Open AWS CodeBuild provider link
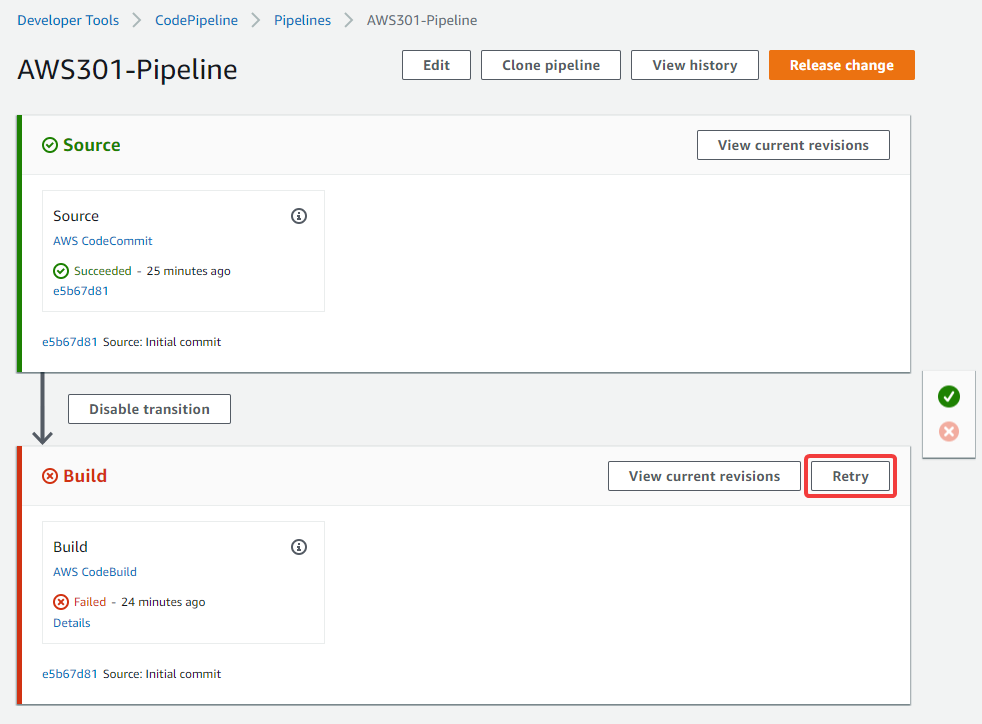The image size is (982, 724). coord(95,572)
